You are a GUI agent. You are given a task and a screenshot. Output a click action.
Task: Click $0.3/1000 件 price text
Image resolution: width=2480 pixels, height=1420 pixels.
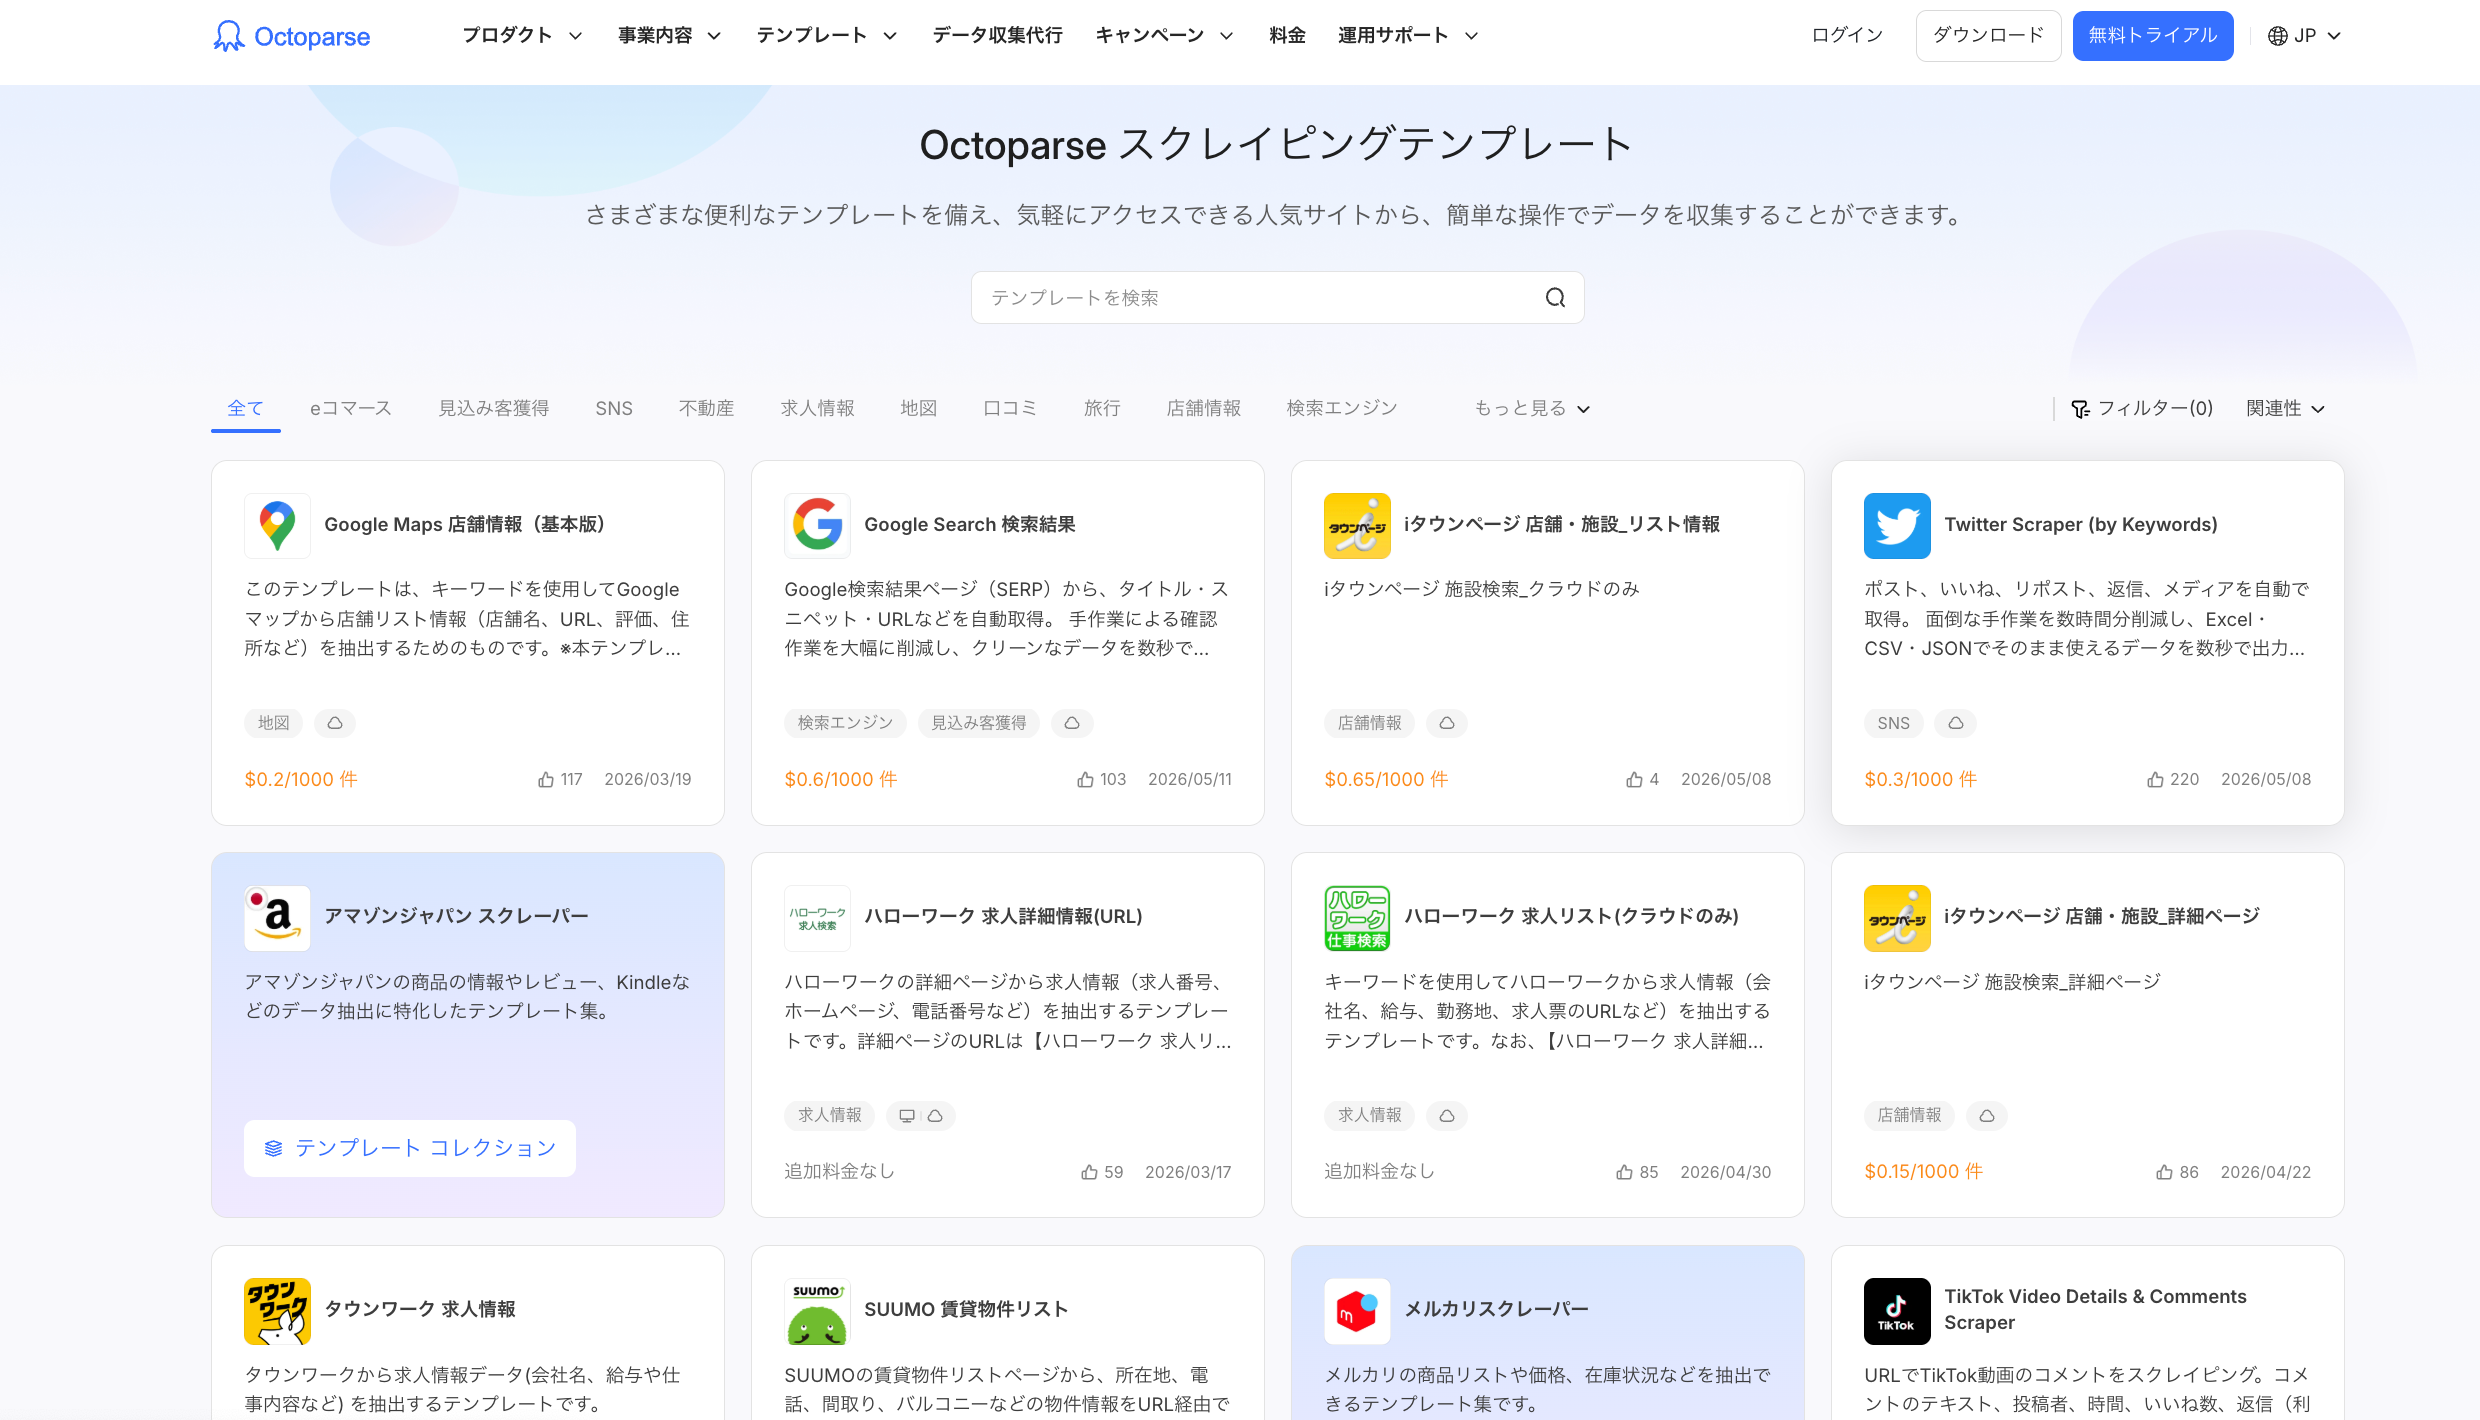click(x=1920, y=779)
